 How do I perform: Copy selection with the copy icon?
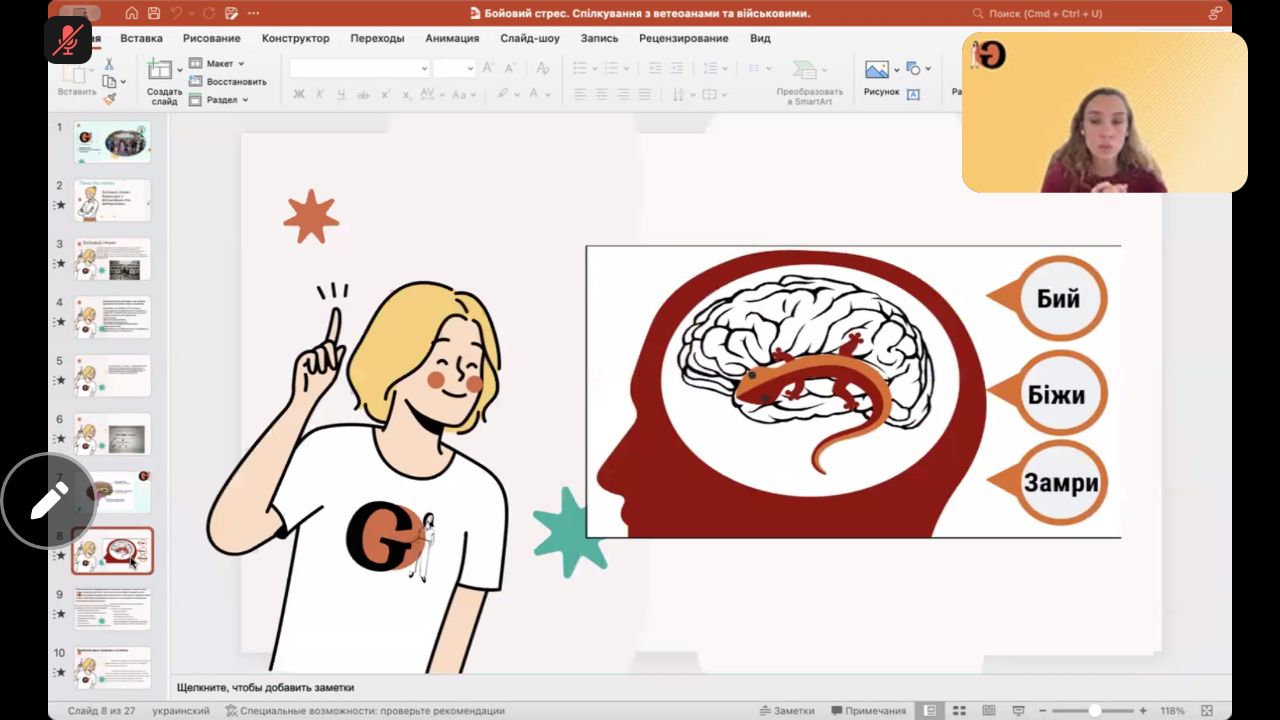[109, 81]
